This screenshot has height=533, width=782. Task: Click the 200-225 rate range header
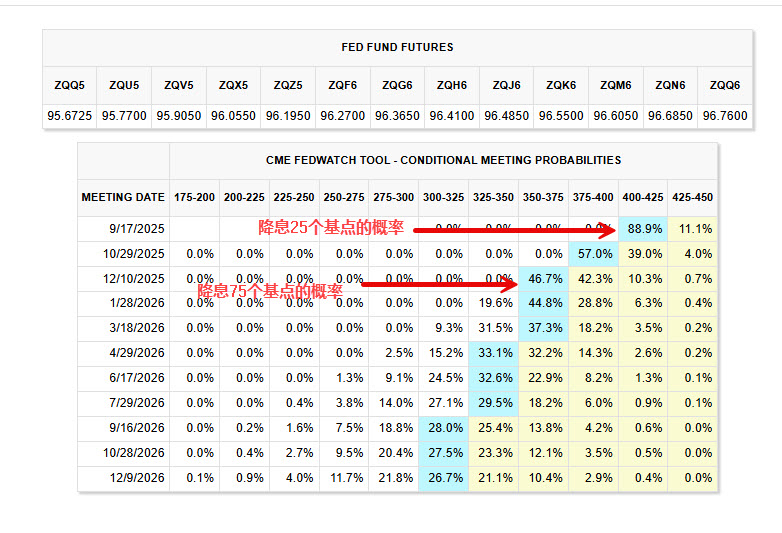click(244, 197)
